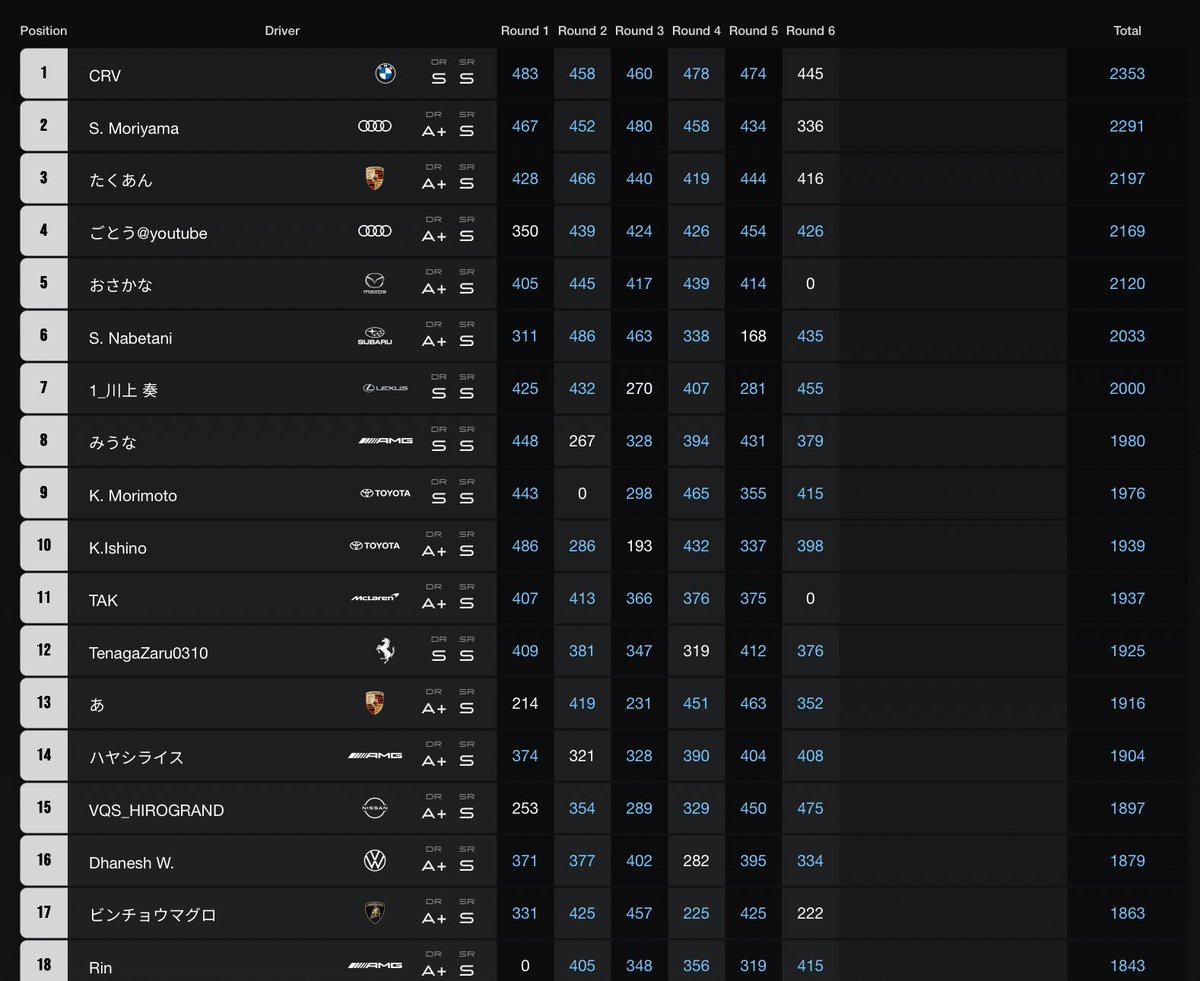The height and width of the screenshot is (981, 1200).
Task: Click the AMG logo beside みうな
Action: tap(385, 441)
